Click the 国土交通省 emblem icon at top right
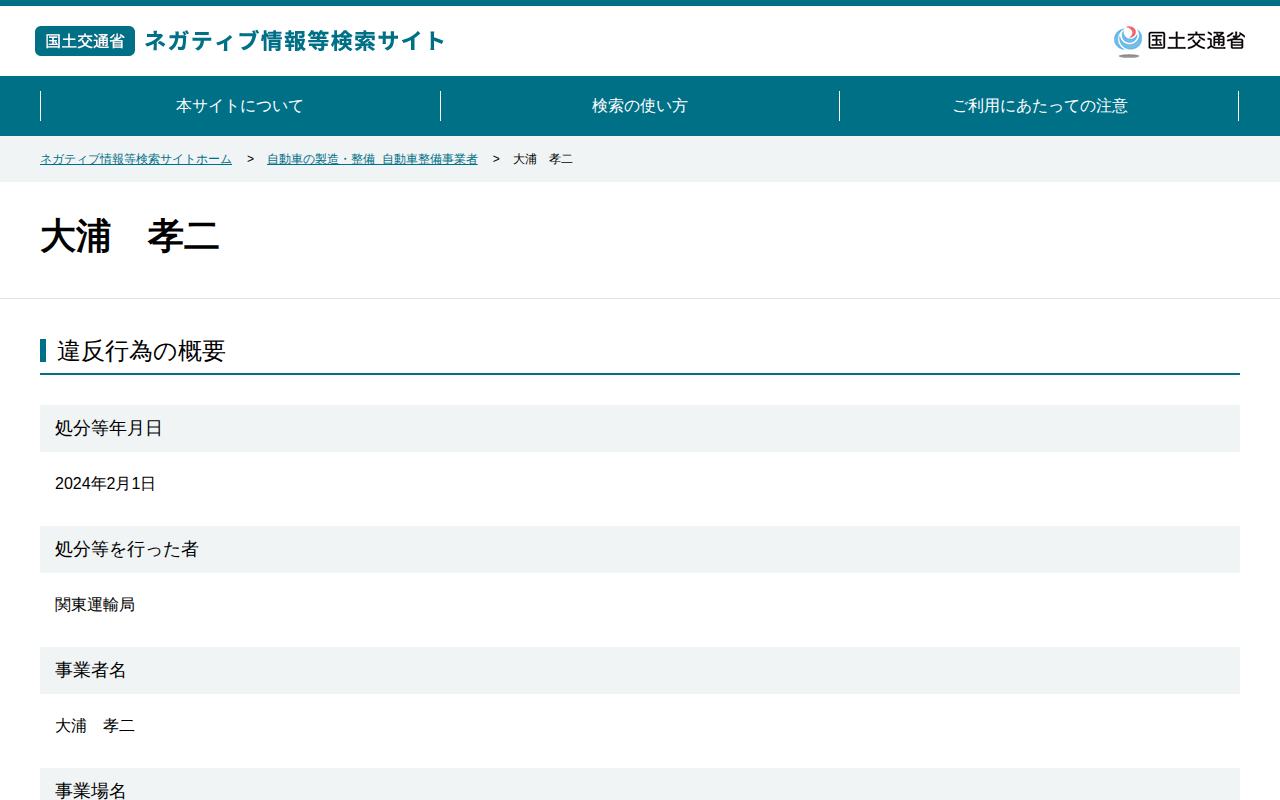1280x800 pixels. click(1128, 41)
